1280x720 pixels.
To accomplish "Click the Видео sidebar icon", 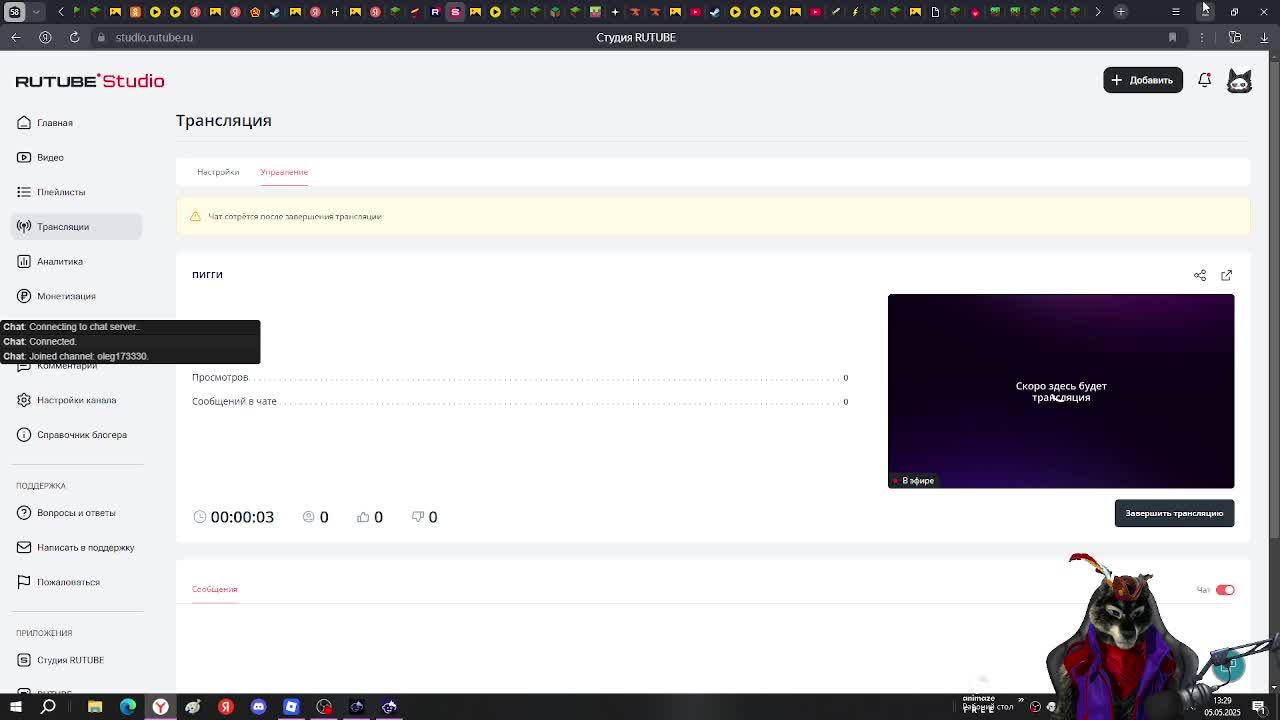I will coord(24,157).
